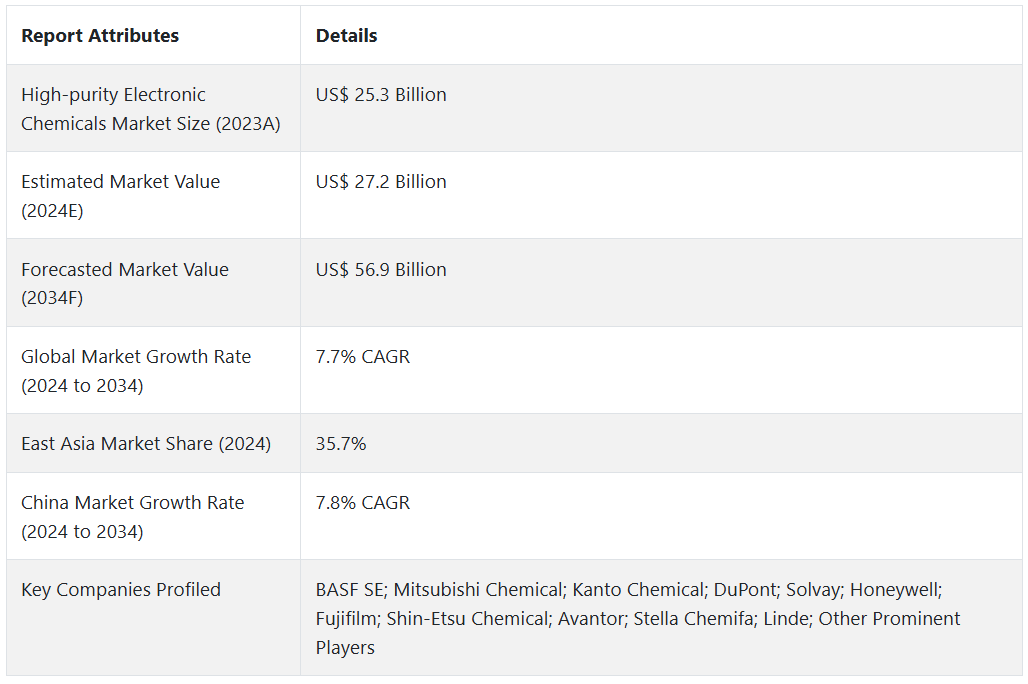1028x684 pixels.
Task: Click the Global Market Growth Rate label
Action: pos(136,371)
